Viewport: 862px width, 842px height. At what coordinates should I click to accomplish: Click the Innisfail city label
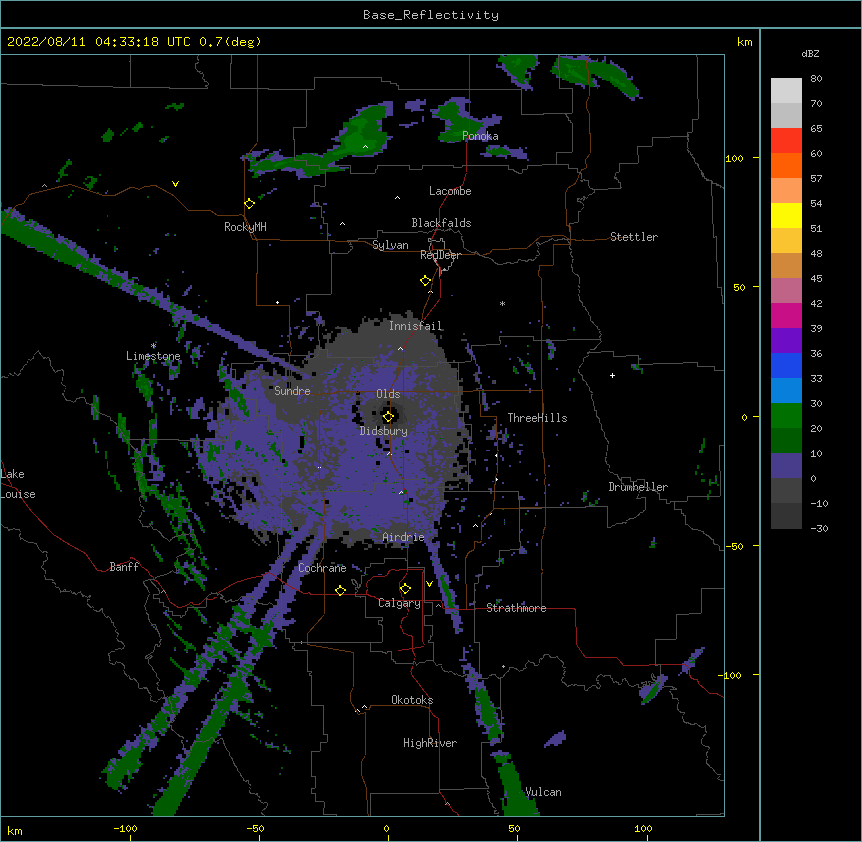pos(416,326)
